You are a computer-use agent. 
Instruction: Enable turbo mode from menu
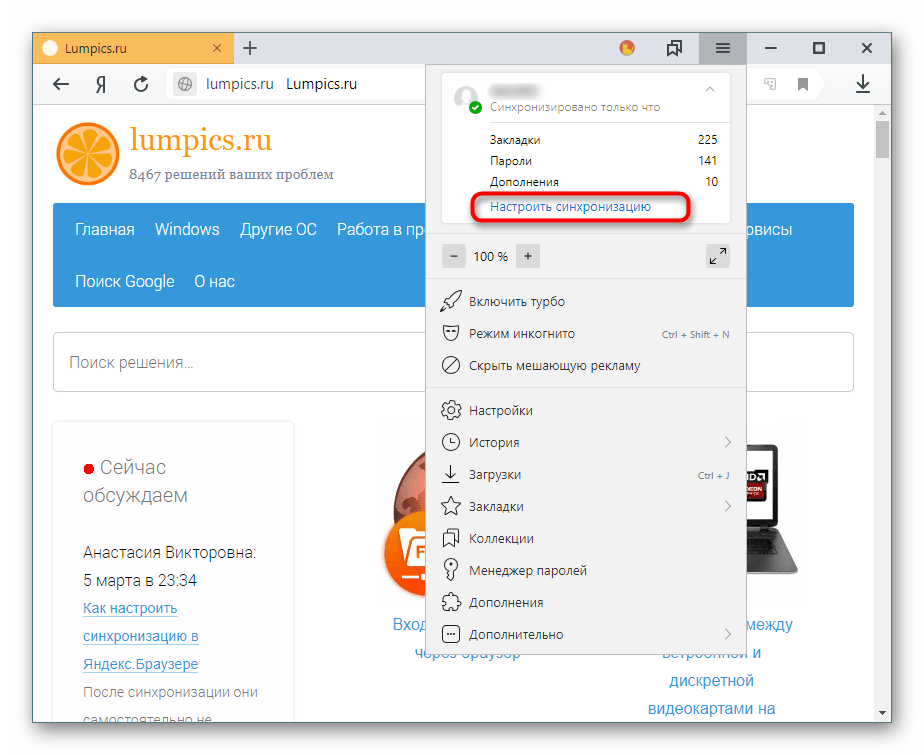pos(518,302)
